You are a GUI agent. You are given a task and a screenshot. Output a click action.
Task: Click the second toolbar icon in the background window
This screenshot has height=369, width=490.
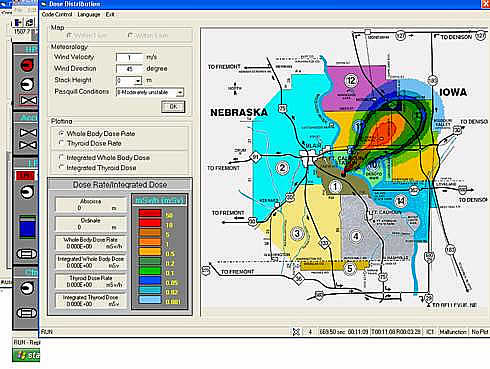(29, 23)
